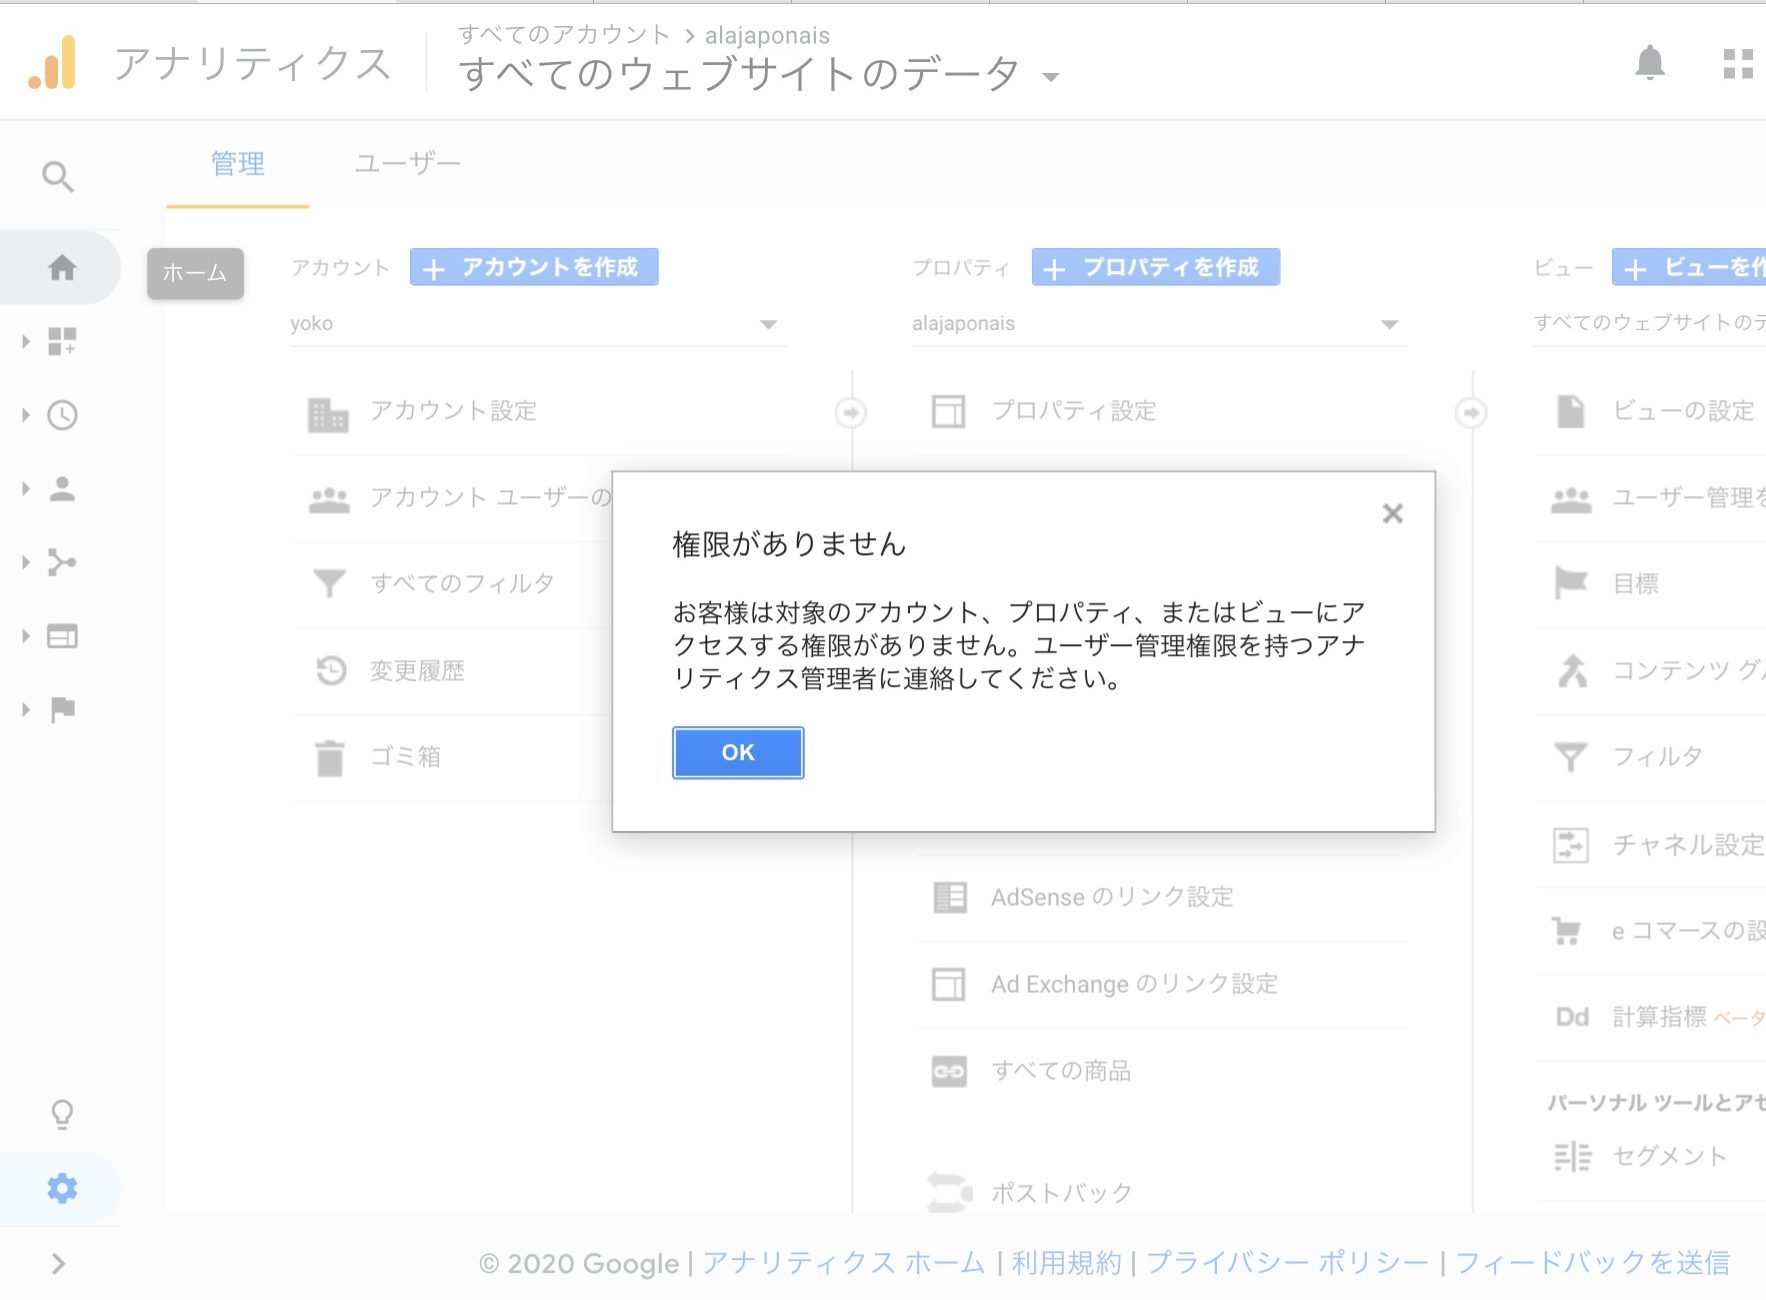The image size is (1766, 1300).
Task: Click the AdSense link settings icon
Action: [x=949, y=897]
